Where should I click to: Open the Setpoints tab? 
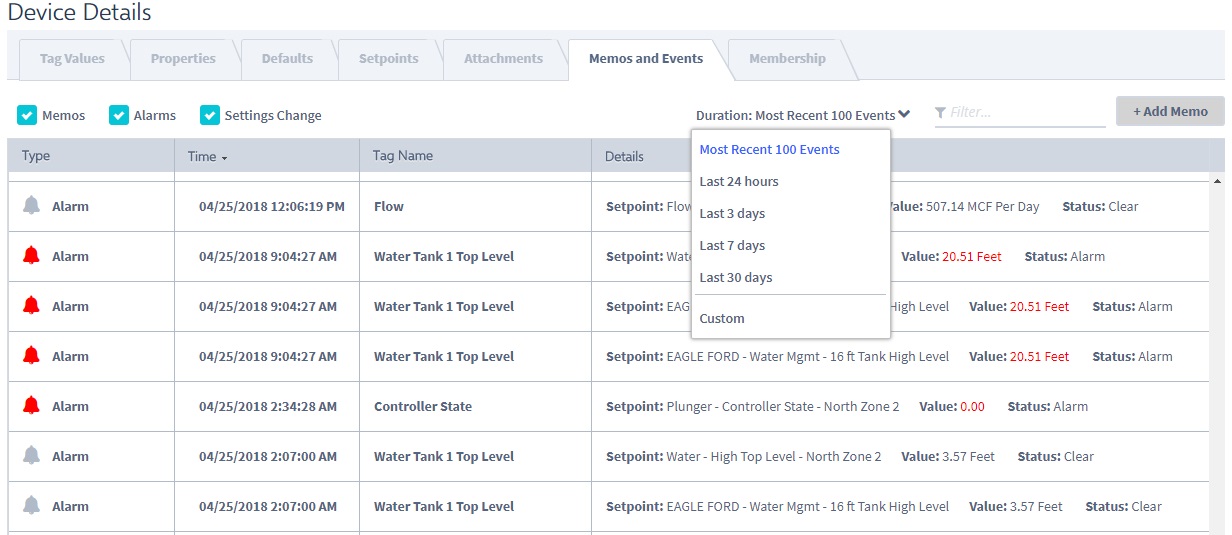click(389, 59)
